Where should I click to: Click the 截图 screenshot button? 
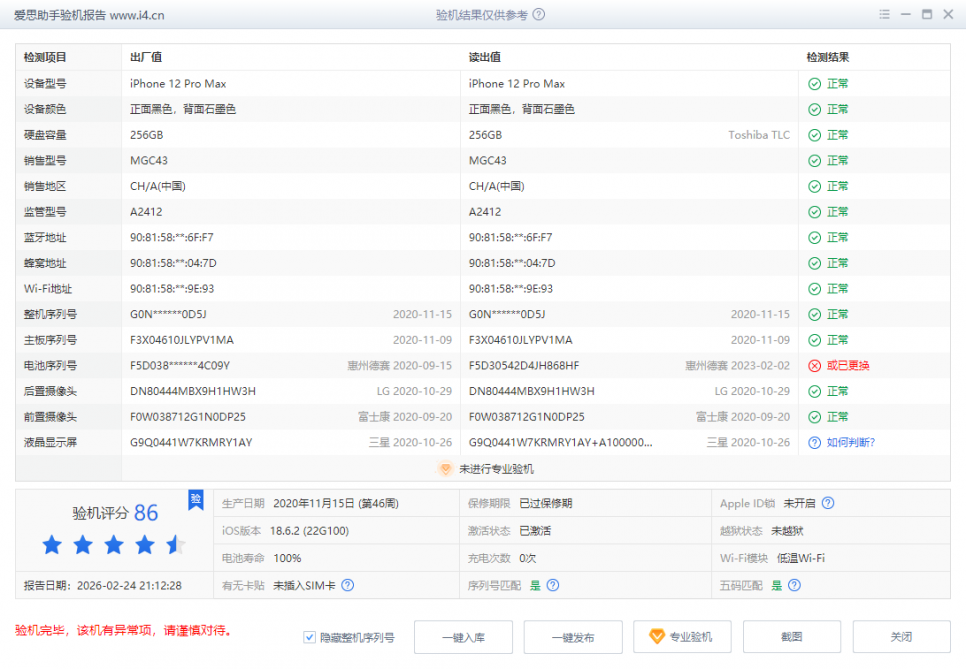[792, 637]
